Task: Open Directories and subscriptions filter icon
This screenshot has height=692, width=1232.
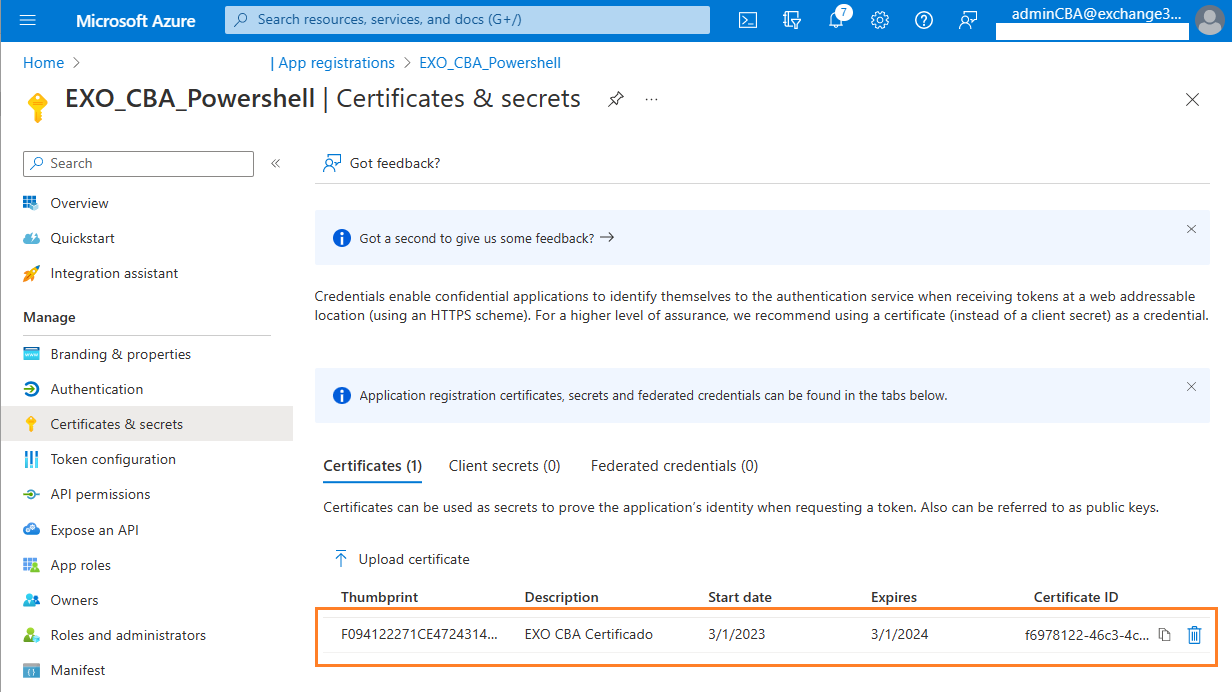Action: click(793, 20)
